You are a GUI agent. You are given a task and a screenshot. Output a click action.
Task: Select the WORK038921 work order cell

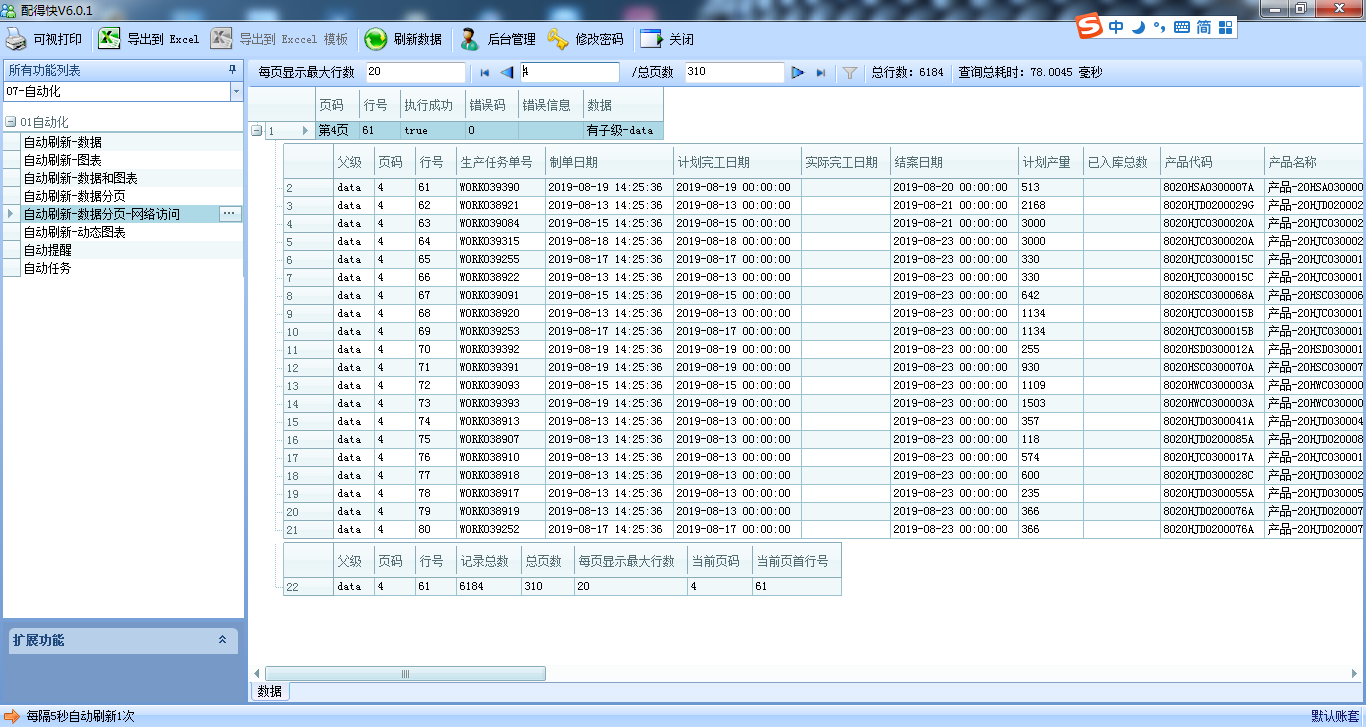500,205
